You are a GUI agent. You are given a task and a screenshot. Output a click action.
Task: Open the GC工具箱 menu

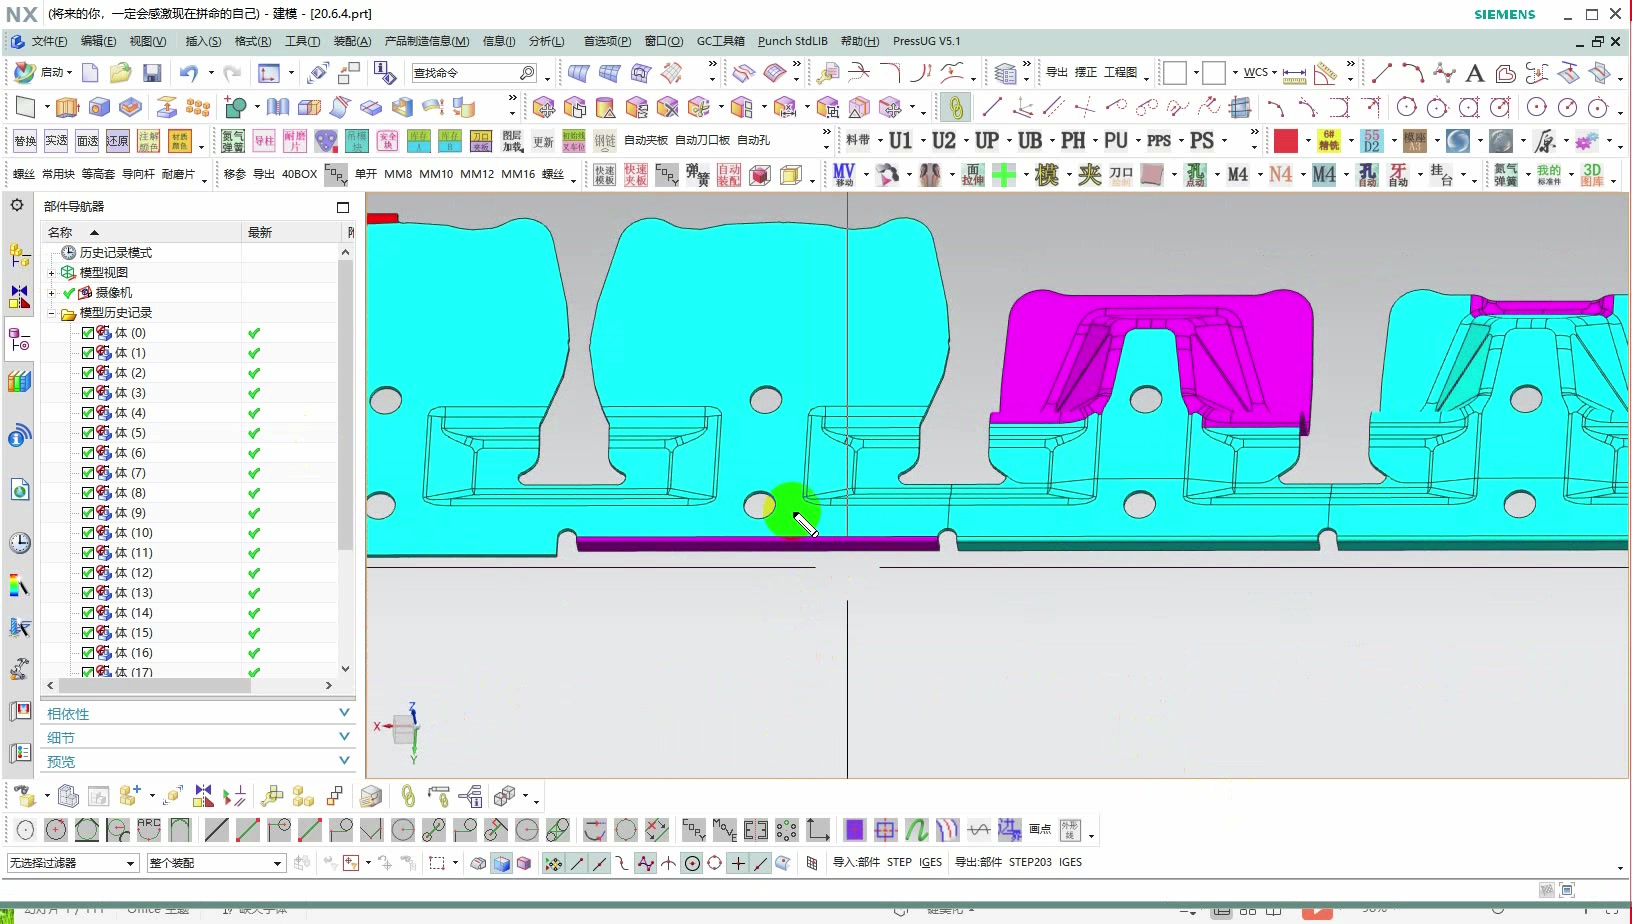[x=720, y=41]
